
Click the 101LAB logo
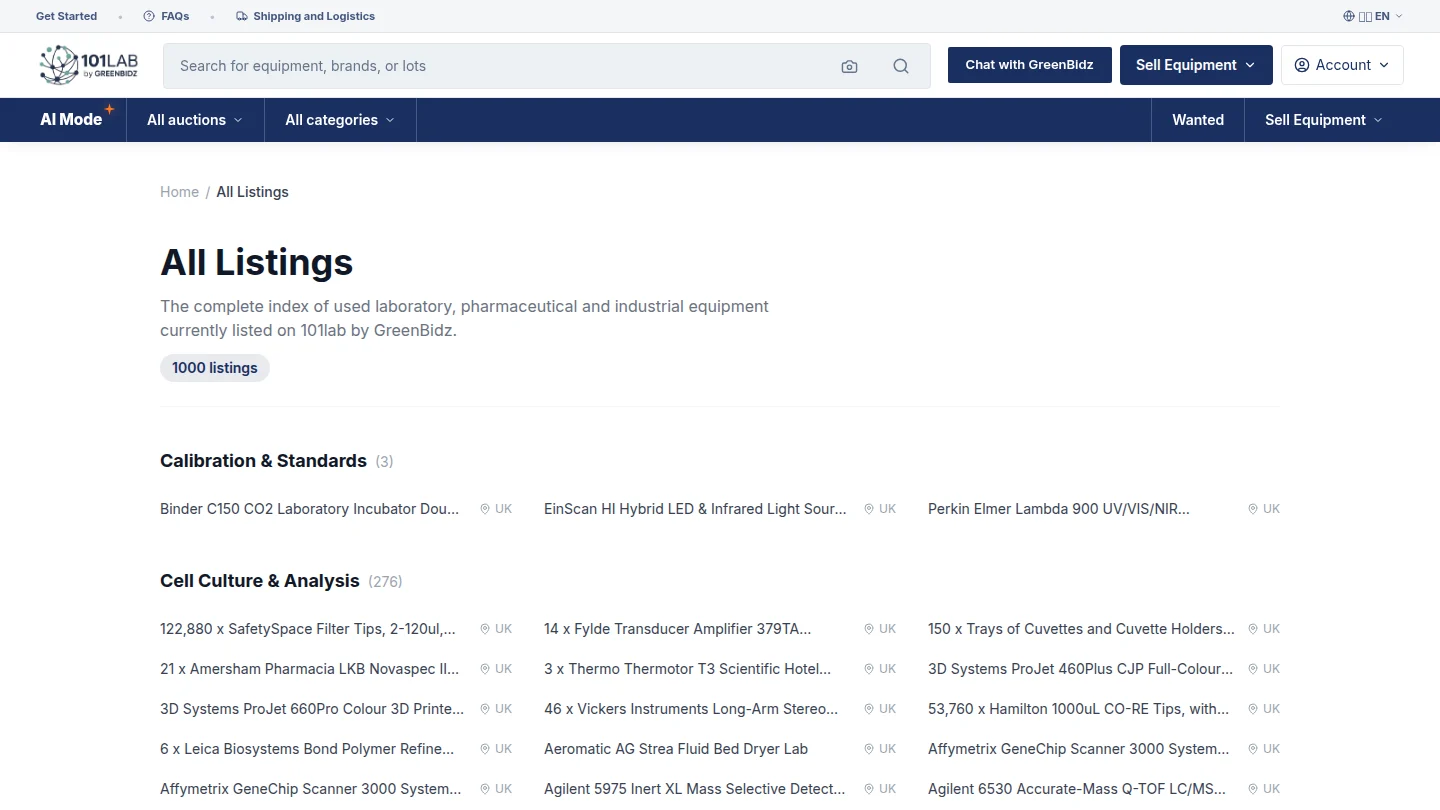pyautogui.click(x=89, y=65)
